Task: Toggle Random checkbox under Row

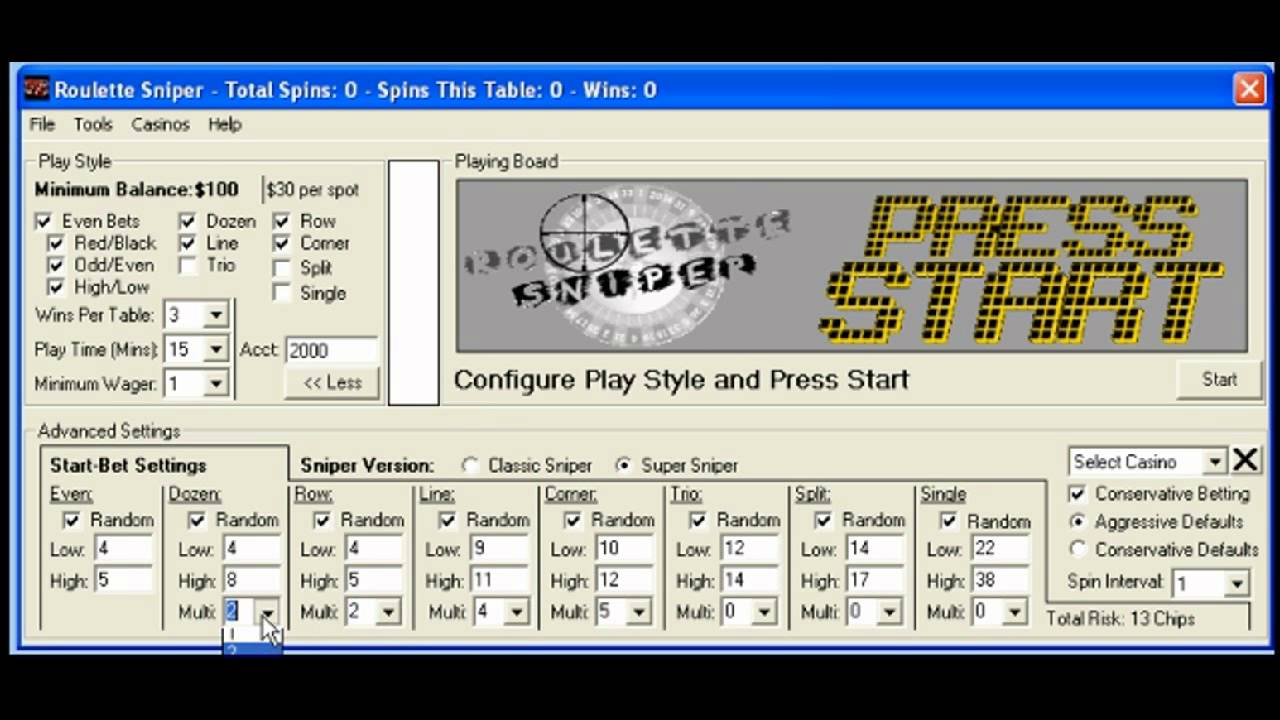Action: click(x=322, y=520)
